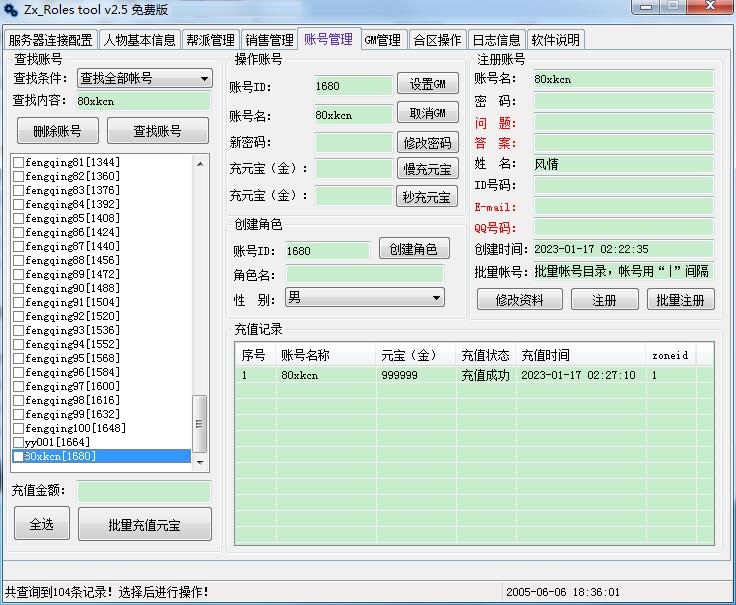Click the 批量注册 button

pyautogui.click(x=681, y=299)
